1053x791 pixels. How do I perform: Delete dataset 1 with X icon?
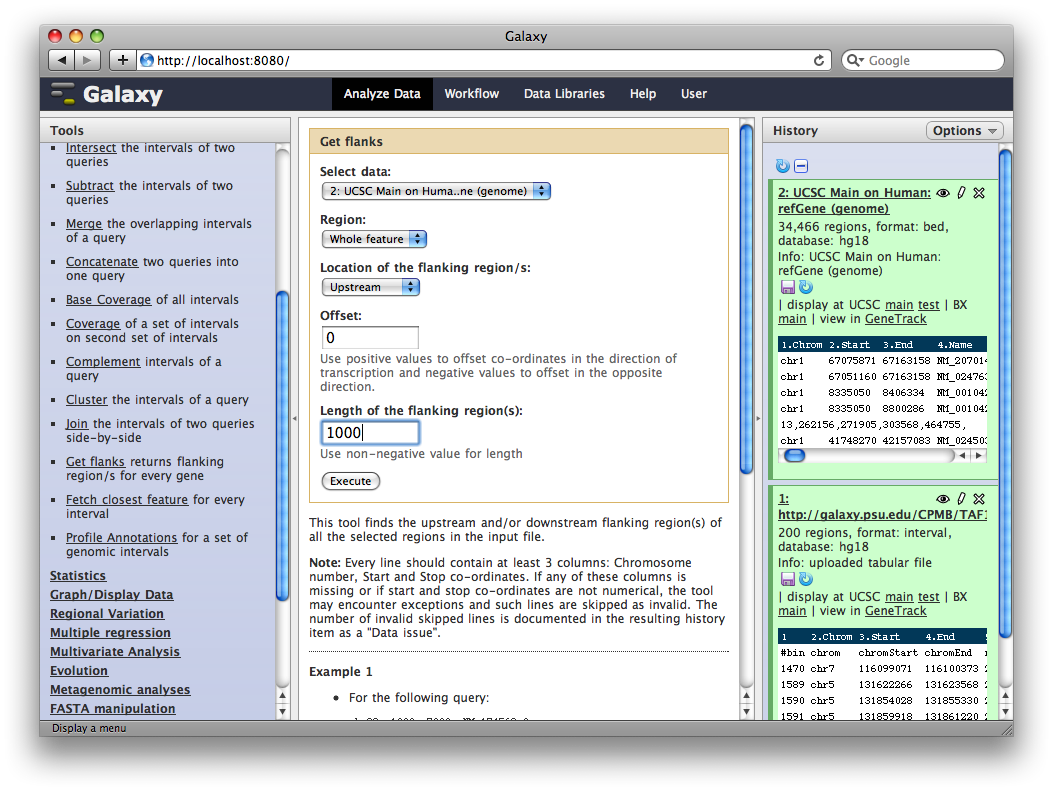(979, 498)
